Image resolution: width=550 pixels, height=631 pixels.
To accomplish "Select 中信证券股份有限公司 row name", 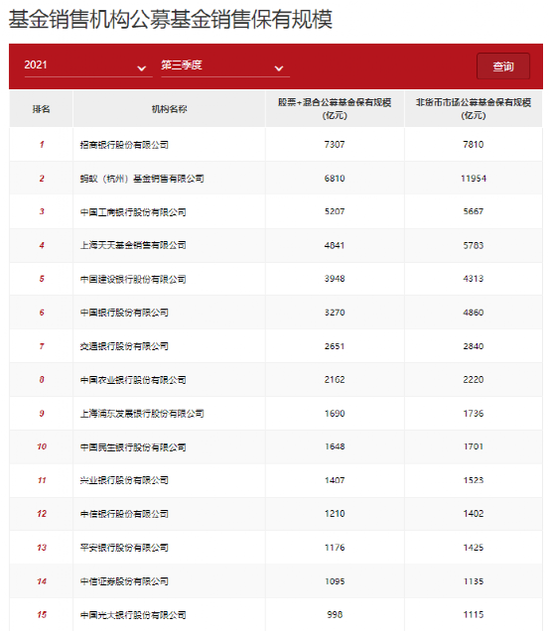I will click(x=124, y=581).
